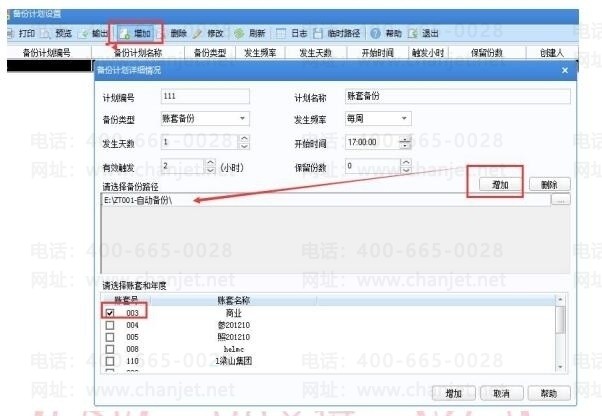
Task: Click the account list scroll up arrow
Action: tap(560, 299)
